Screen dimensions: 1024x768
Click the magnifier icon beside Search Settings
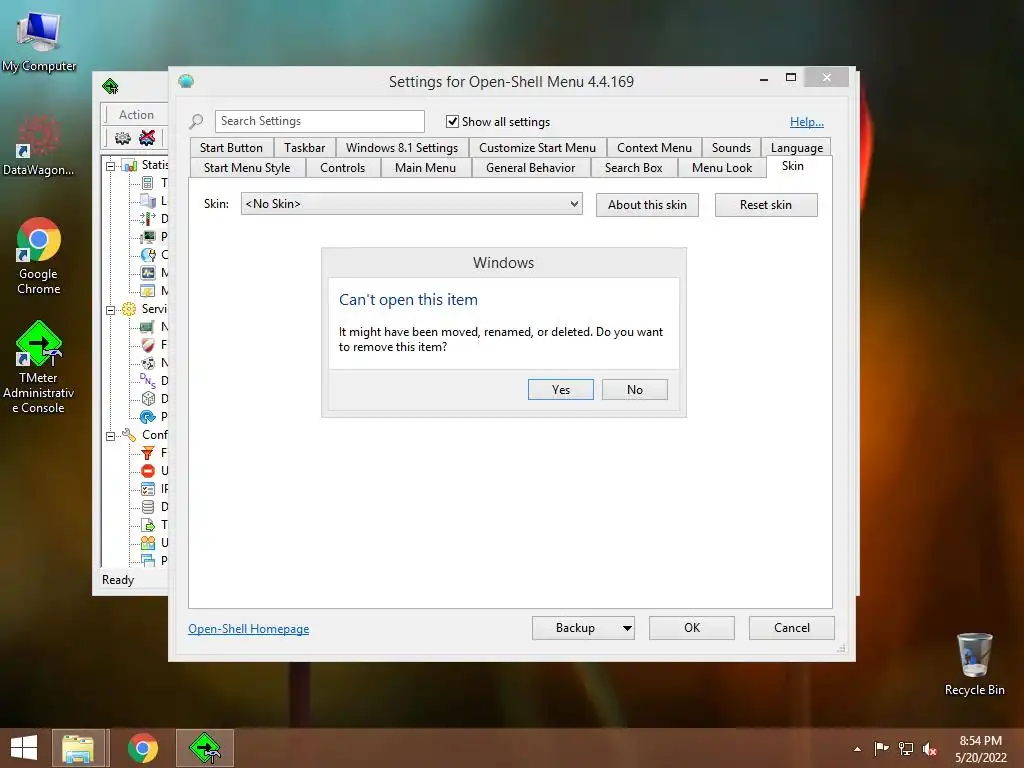pos(196,121)
